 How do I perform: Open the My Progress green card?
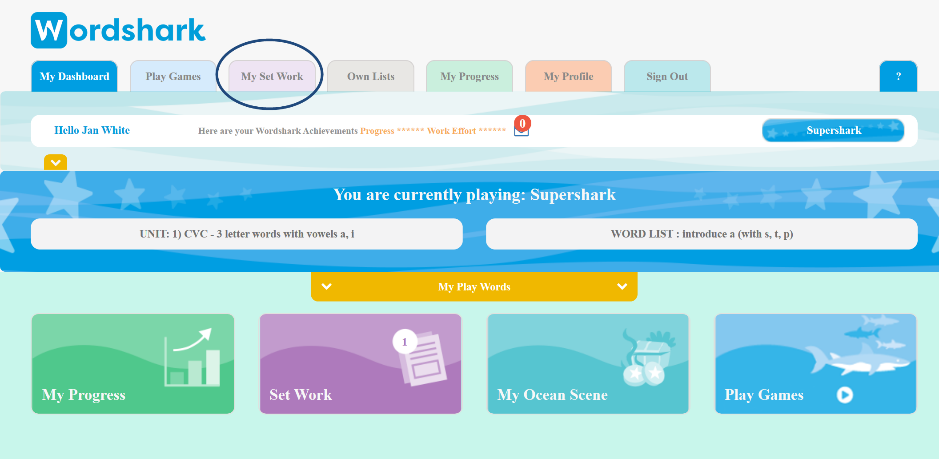click(x=132, y=364)
